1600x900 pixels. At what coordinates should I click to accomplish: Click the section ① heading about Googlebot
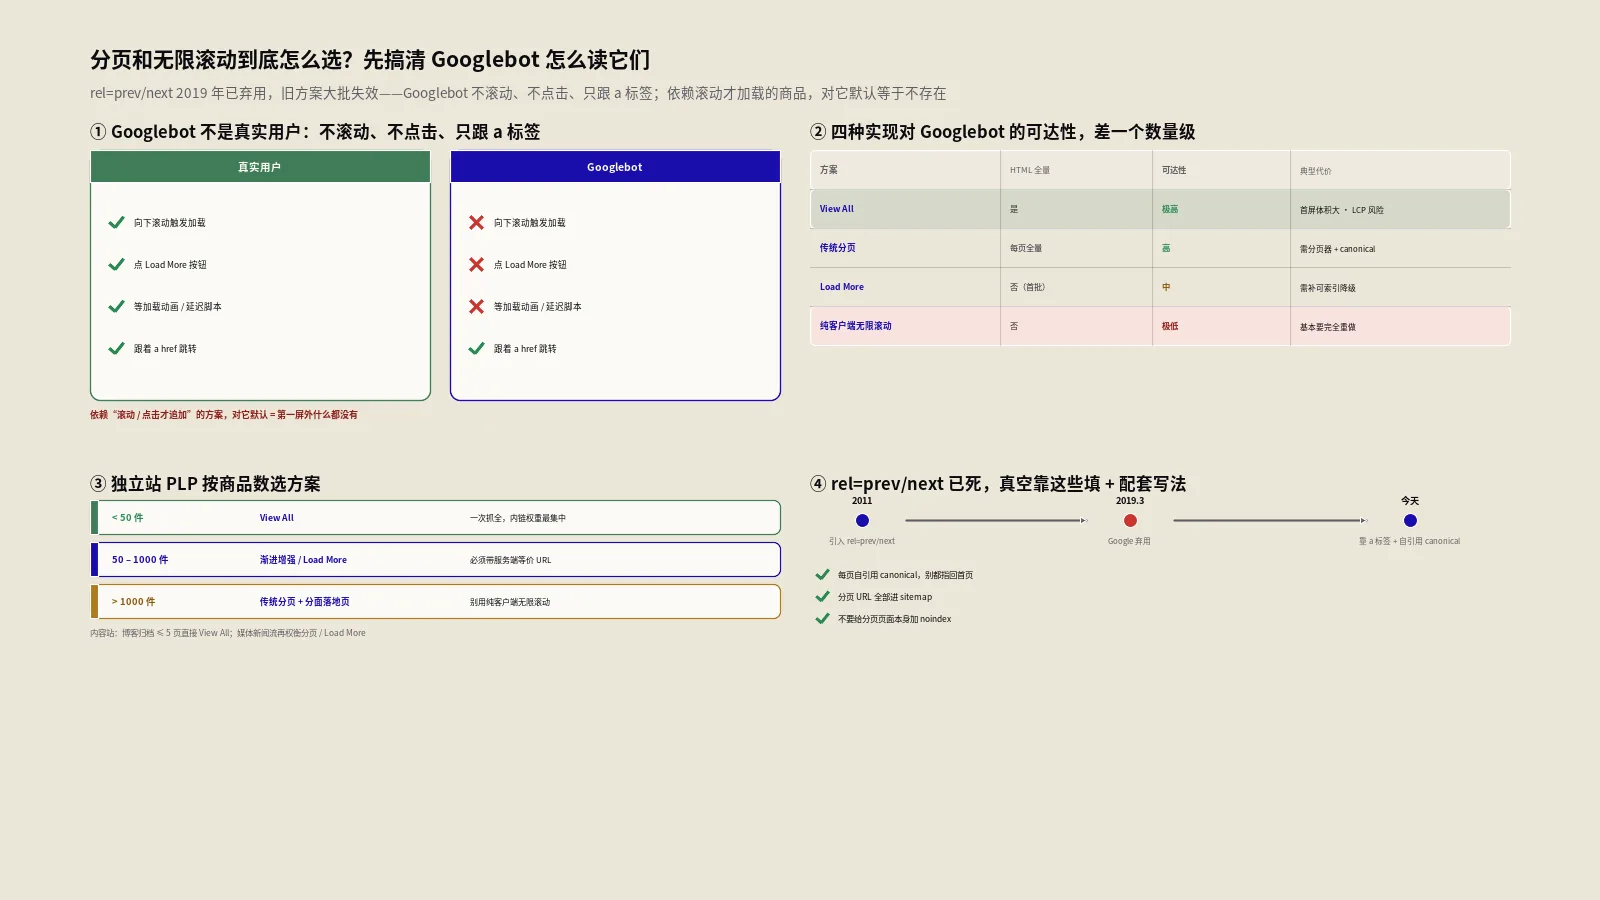point(315,132)
